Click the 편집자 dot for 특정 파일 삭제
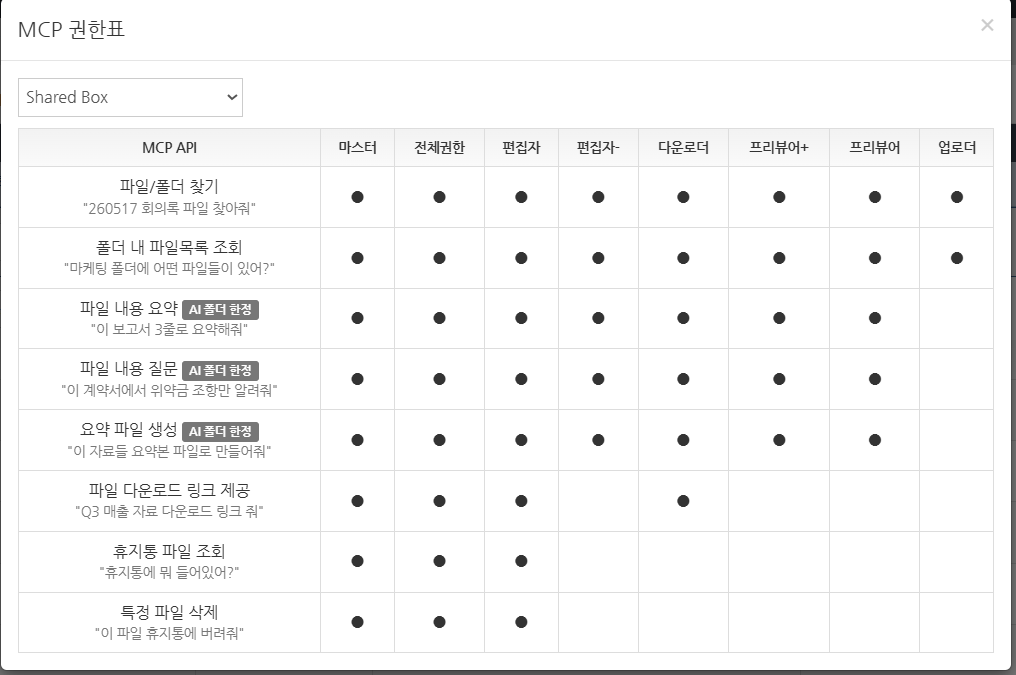The width and height of the screenshot is (1016, 675). tap(521, 622)
